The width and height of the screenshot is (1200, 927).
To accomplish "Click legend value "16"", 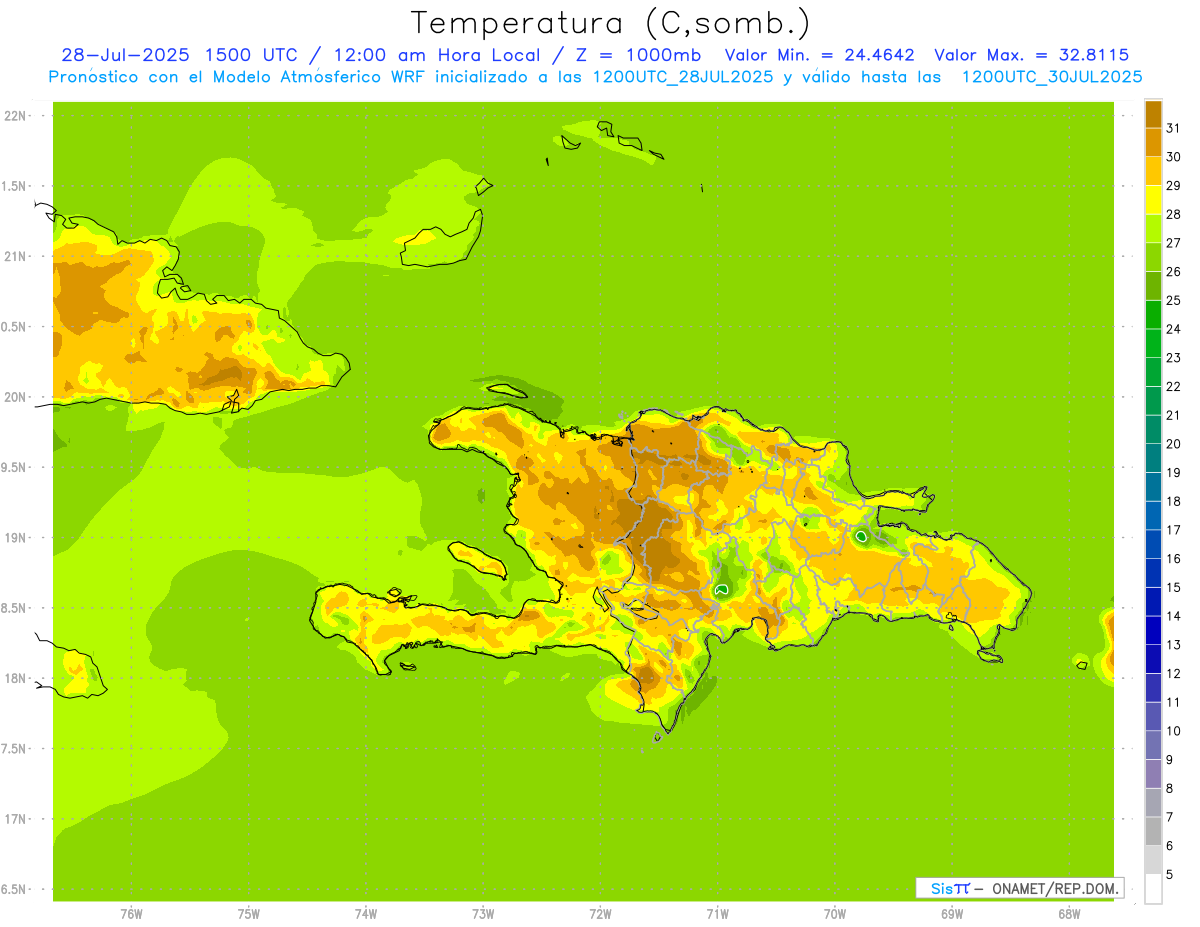I will pyautogui.click(x=1173, y=559).
